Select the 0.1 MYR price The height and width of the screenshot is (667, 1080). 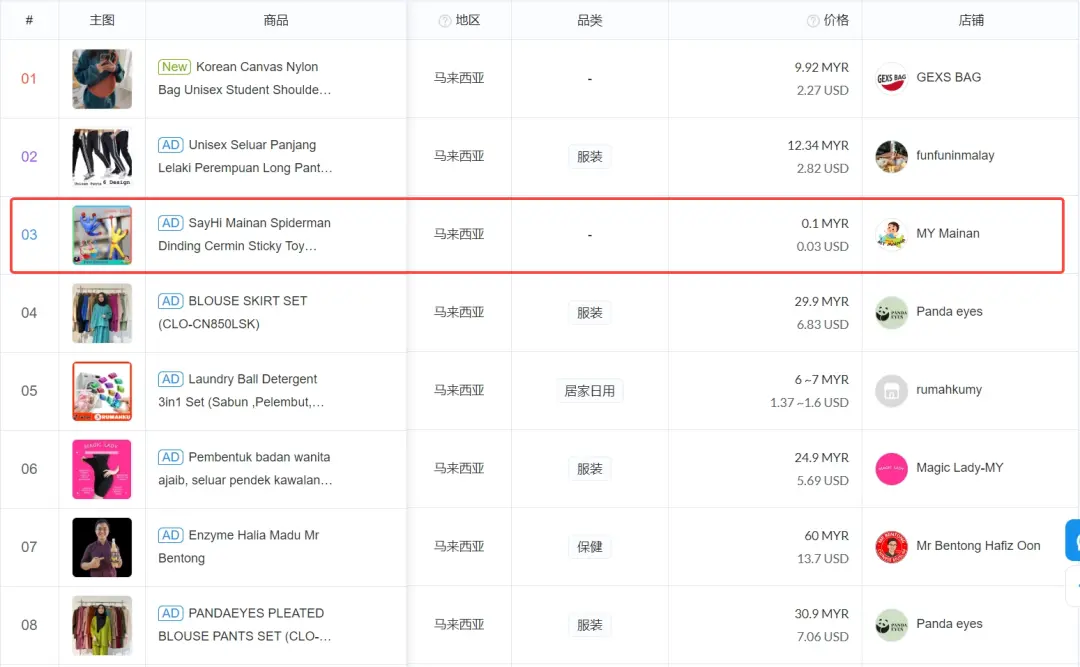(824, 223)
